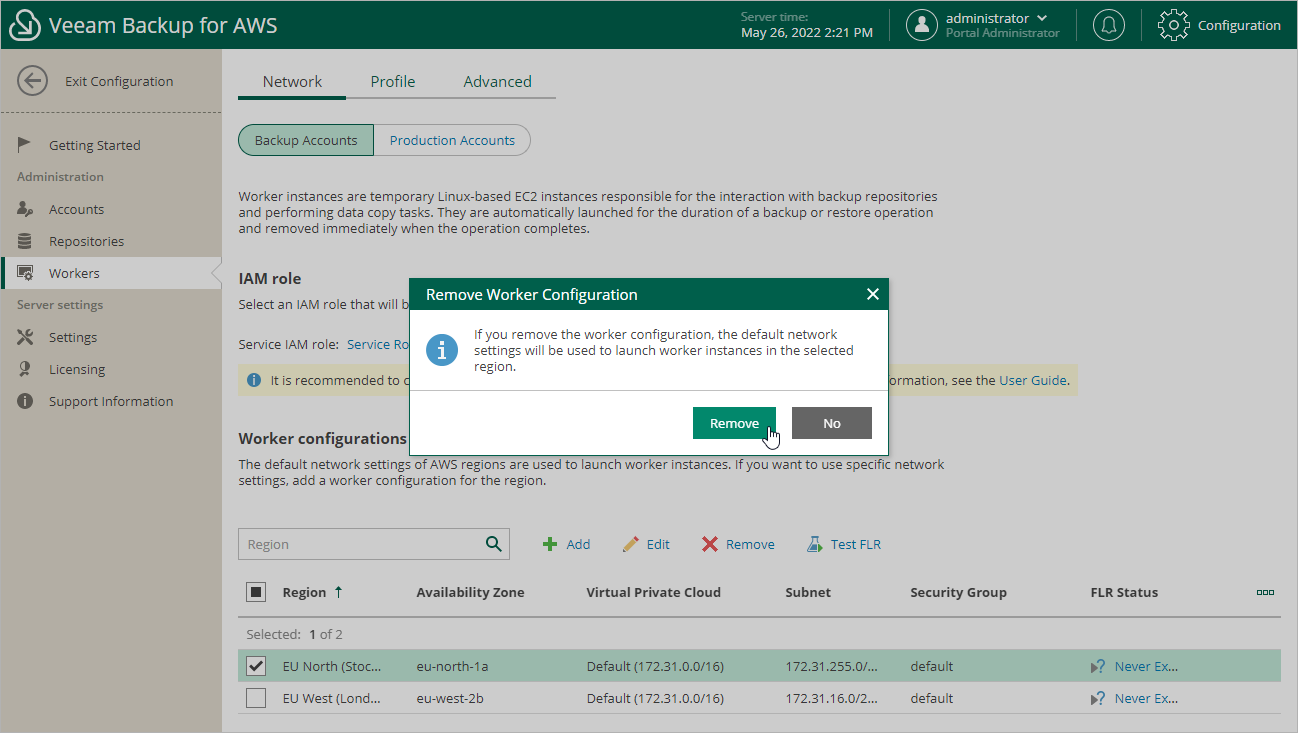Switch to Production Accounts

tap(451, 140)
